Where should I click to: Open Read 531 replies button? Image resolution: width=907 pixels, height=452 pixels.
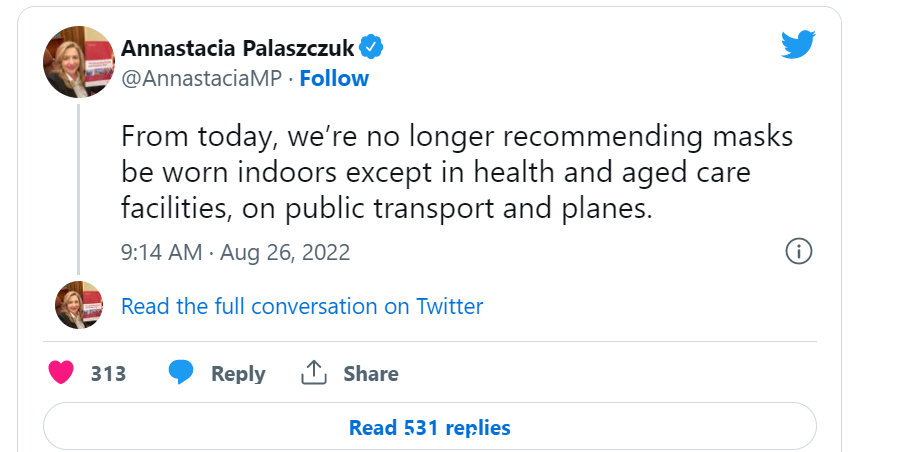pos(430,427)
